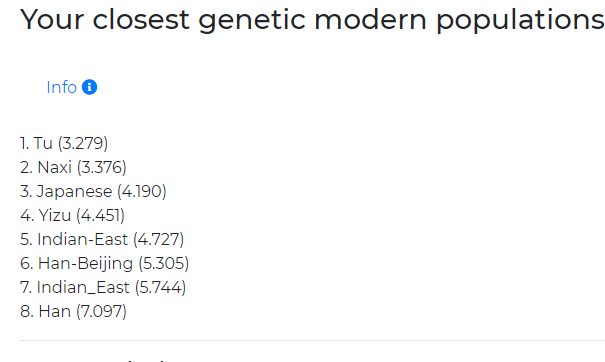Click the 5.744 distance value
Image resolution: width=605 pixels, height=362 pixels.
point(161,288)
